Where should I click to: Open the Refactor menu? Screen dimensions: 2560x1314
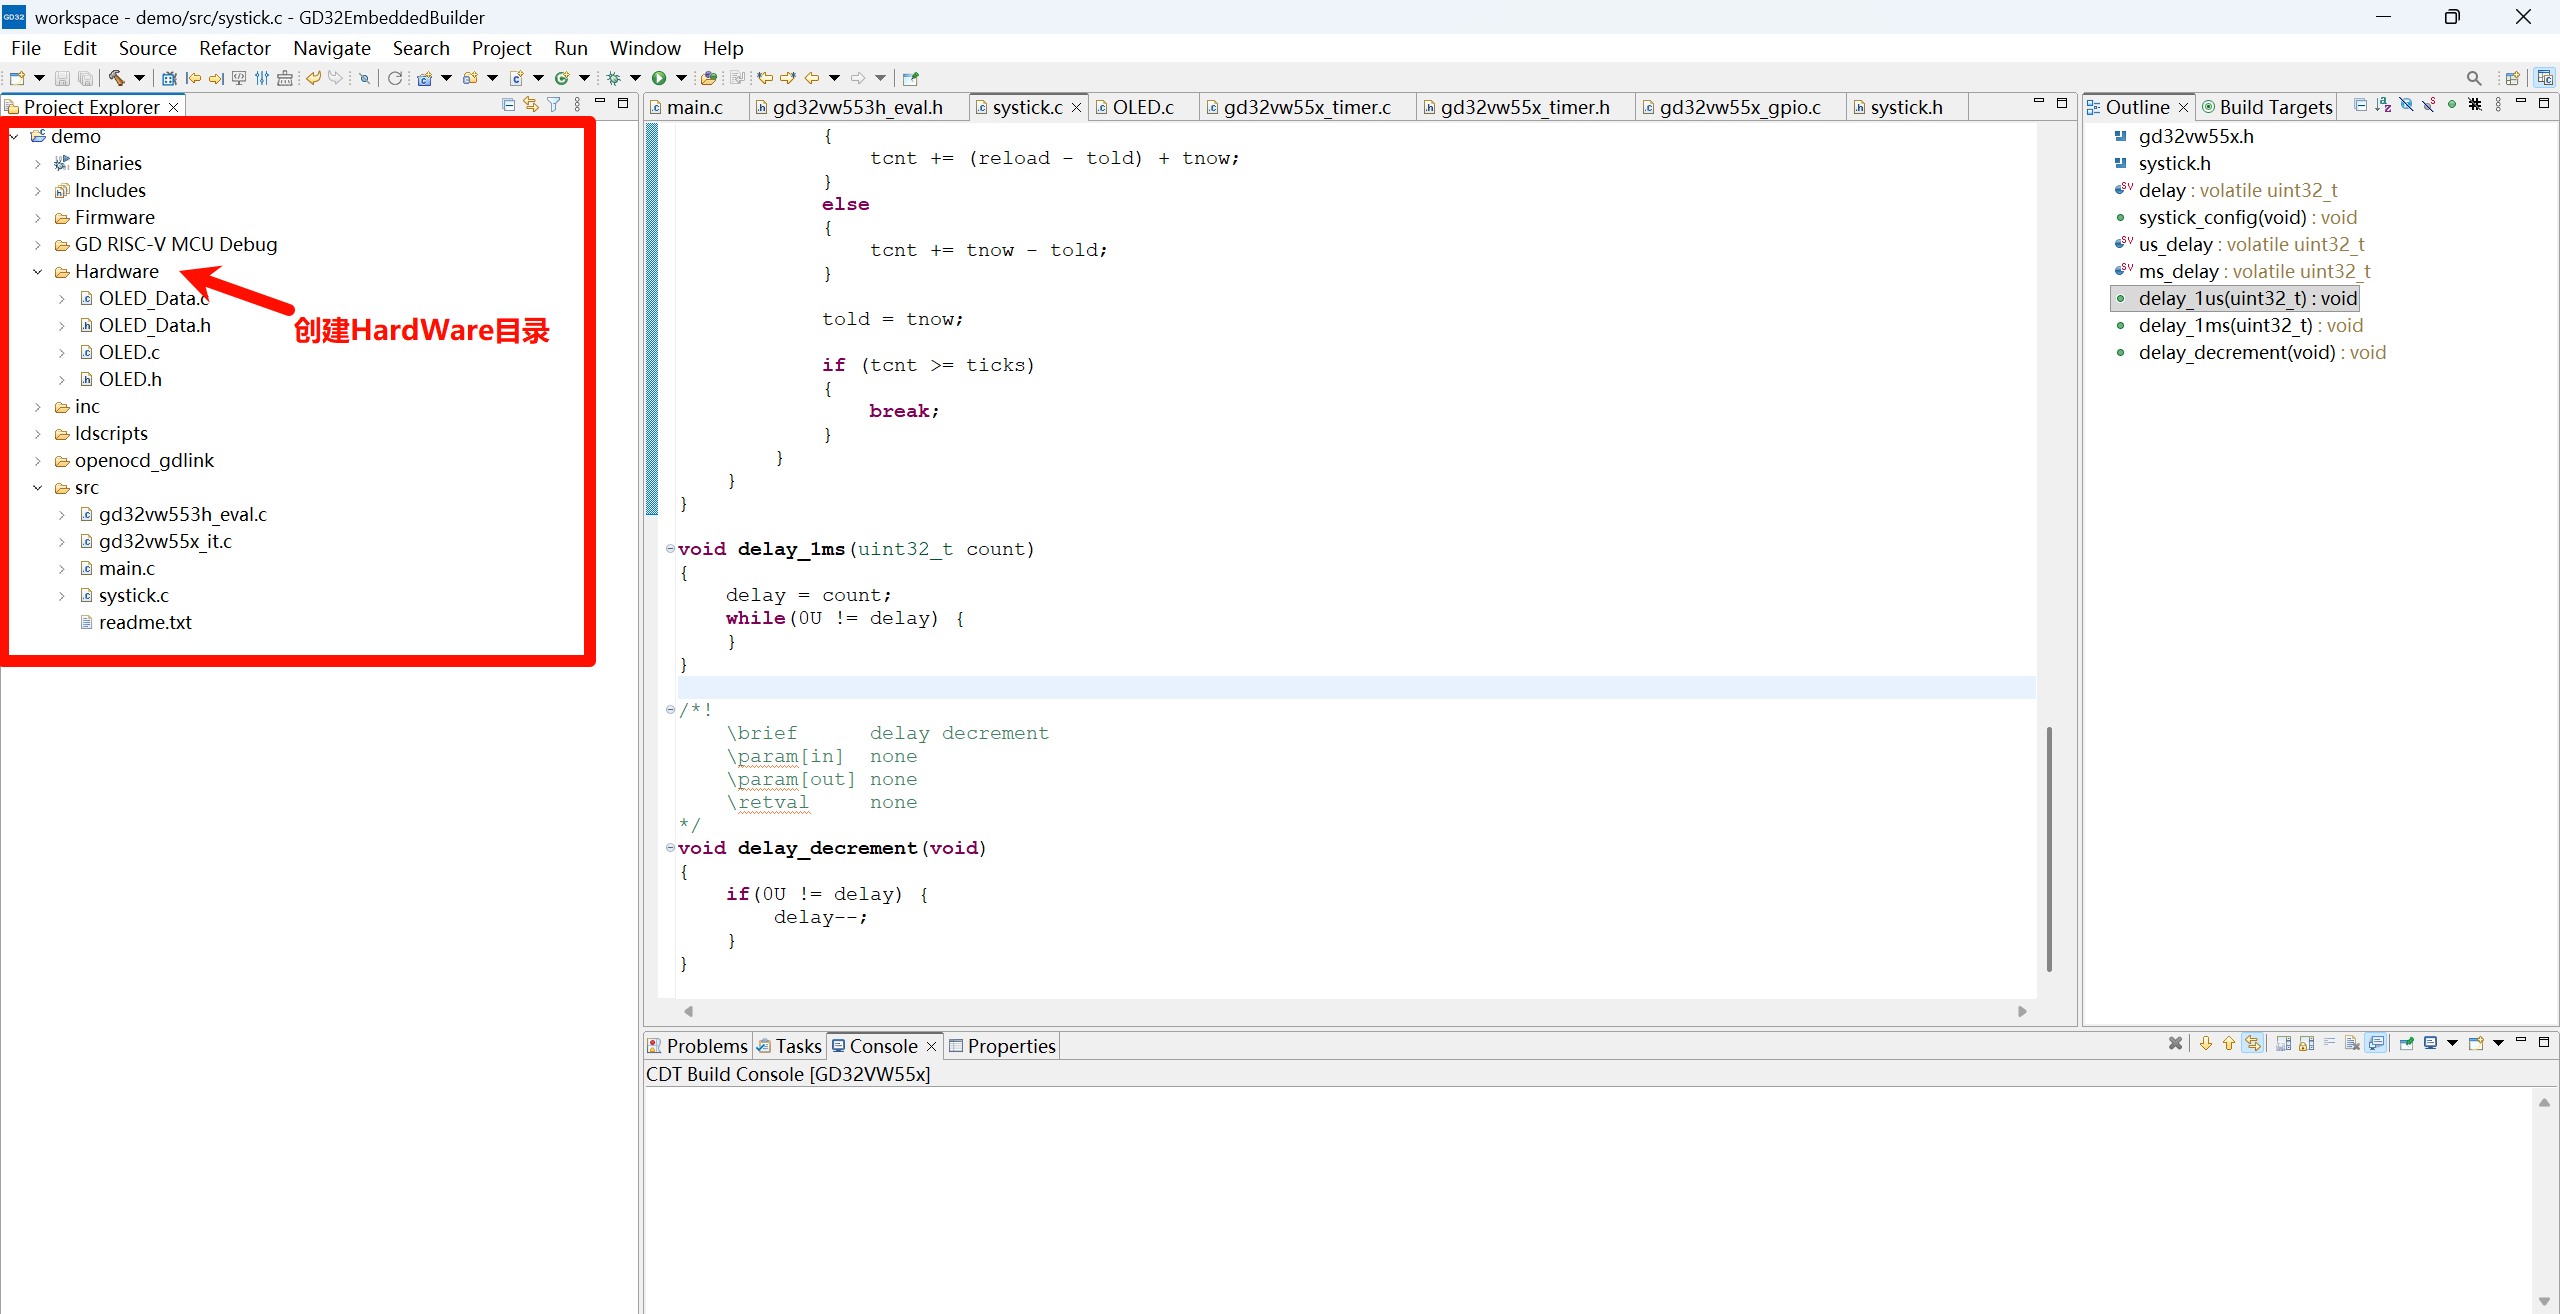tap(234, 48)
